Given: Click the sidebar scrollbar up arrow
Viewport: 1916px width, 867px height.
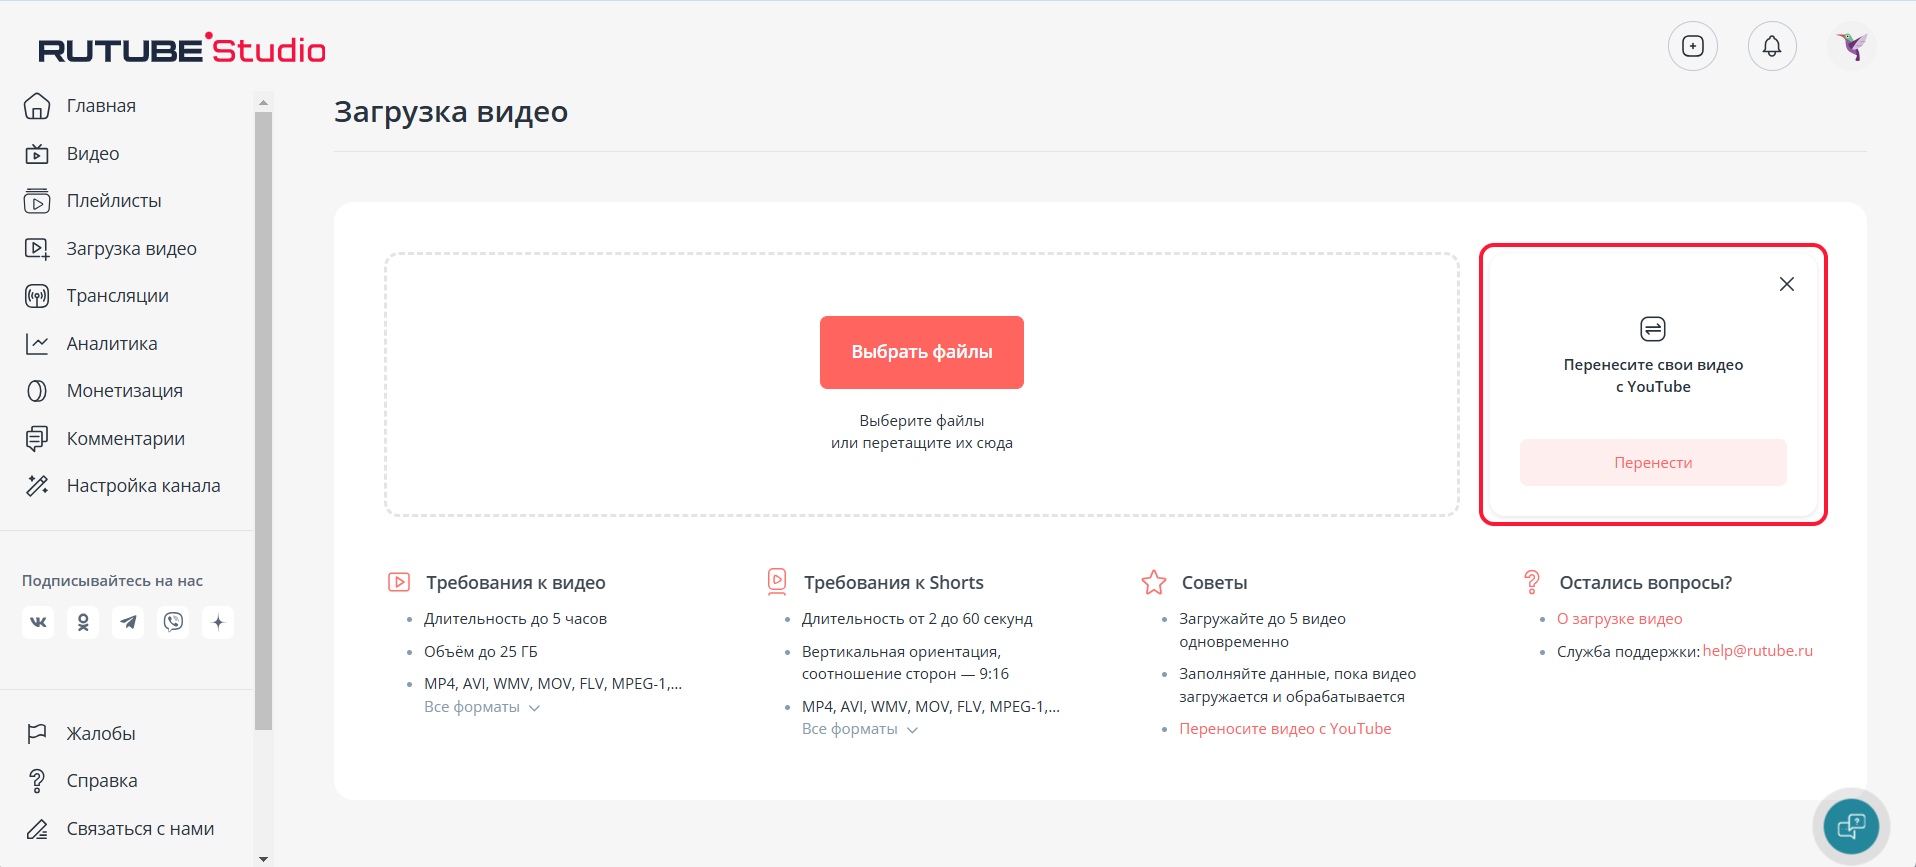Looking at the screenshot, I should 263,102.
